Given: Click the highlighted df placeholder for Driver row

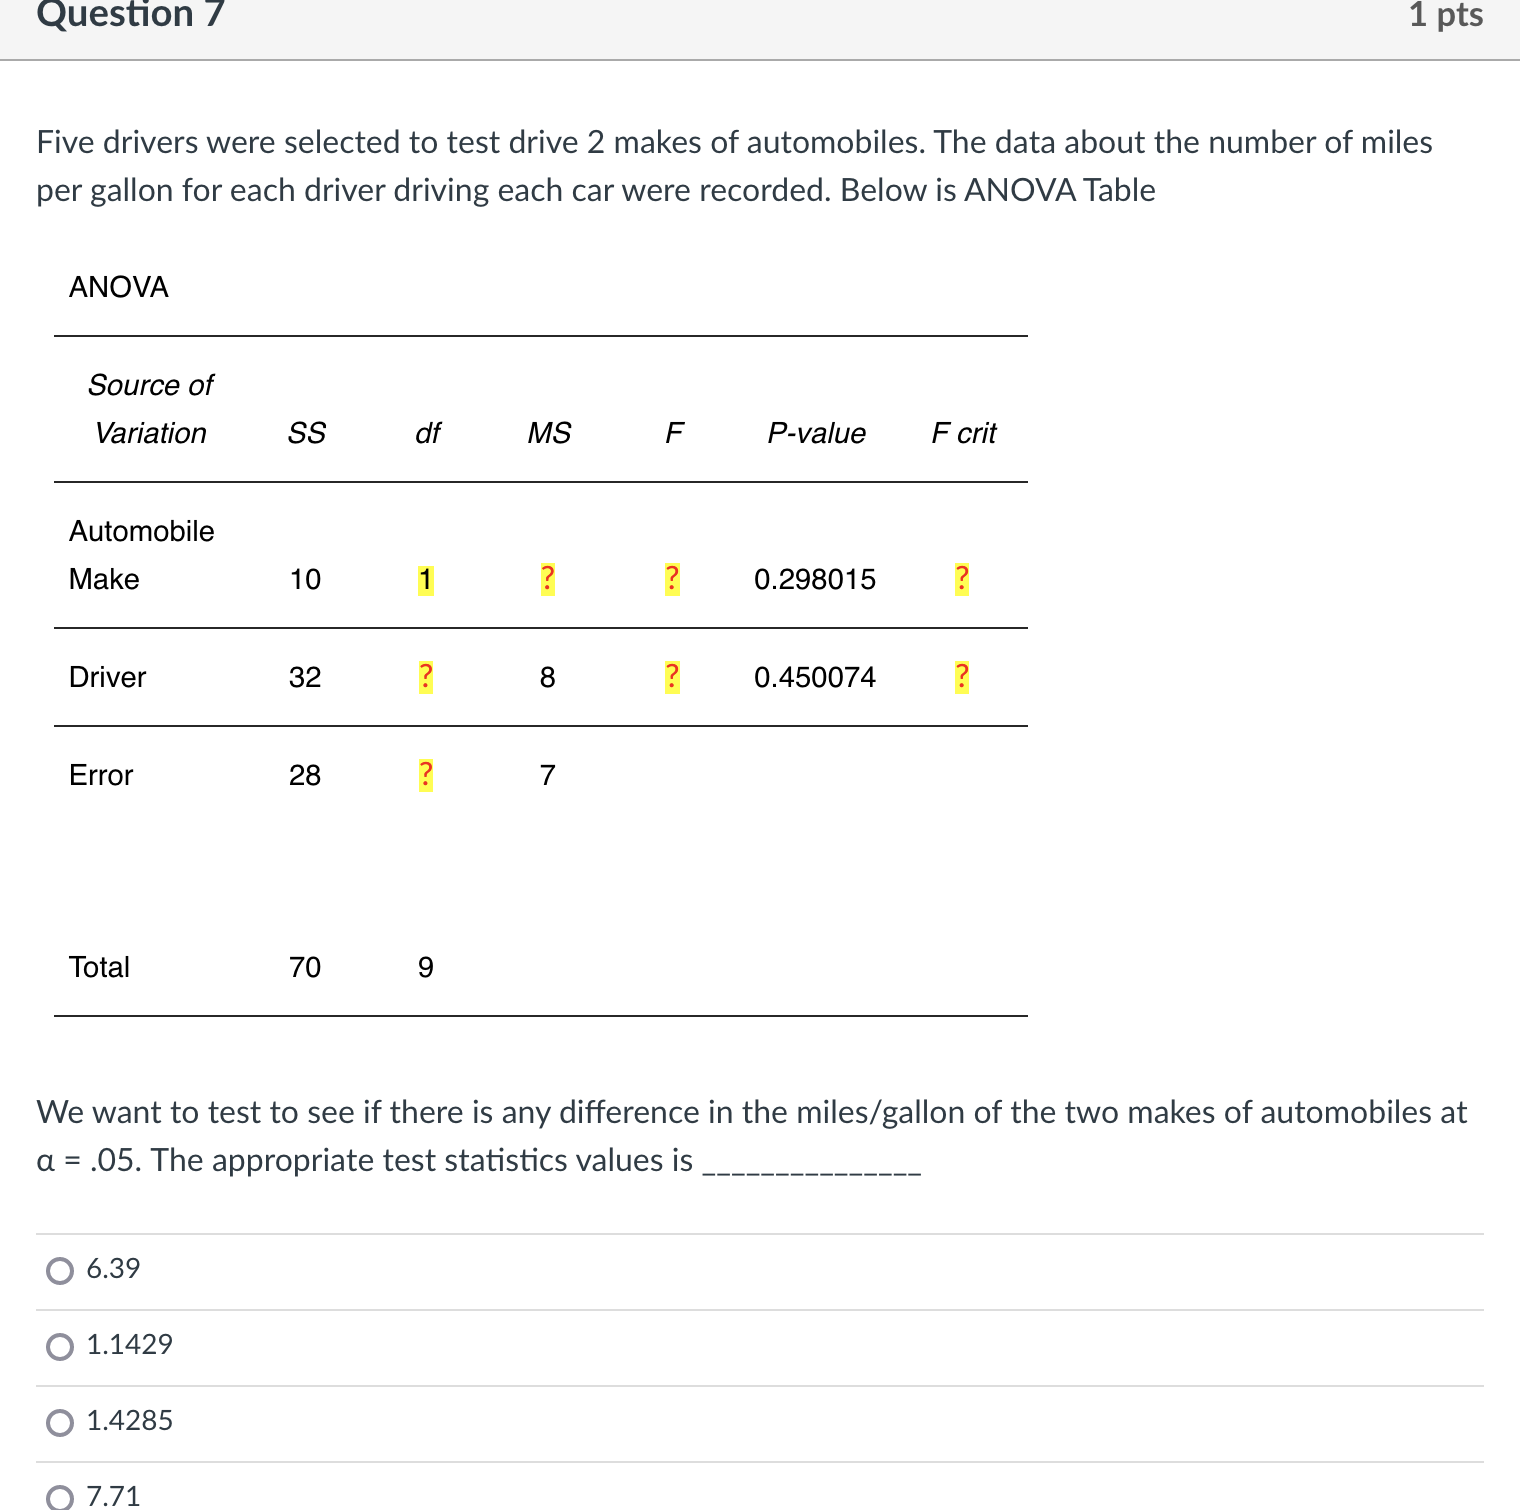Looking at the screenshot, I should 426,676.
